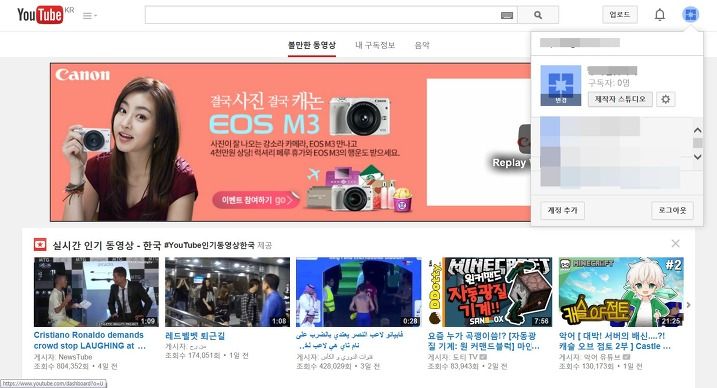Open Cristiano Ronaldo demands title link

[90, 340]
